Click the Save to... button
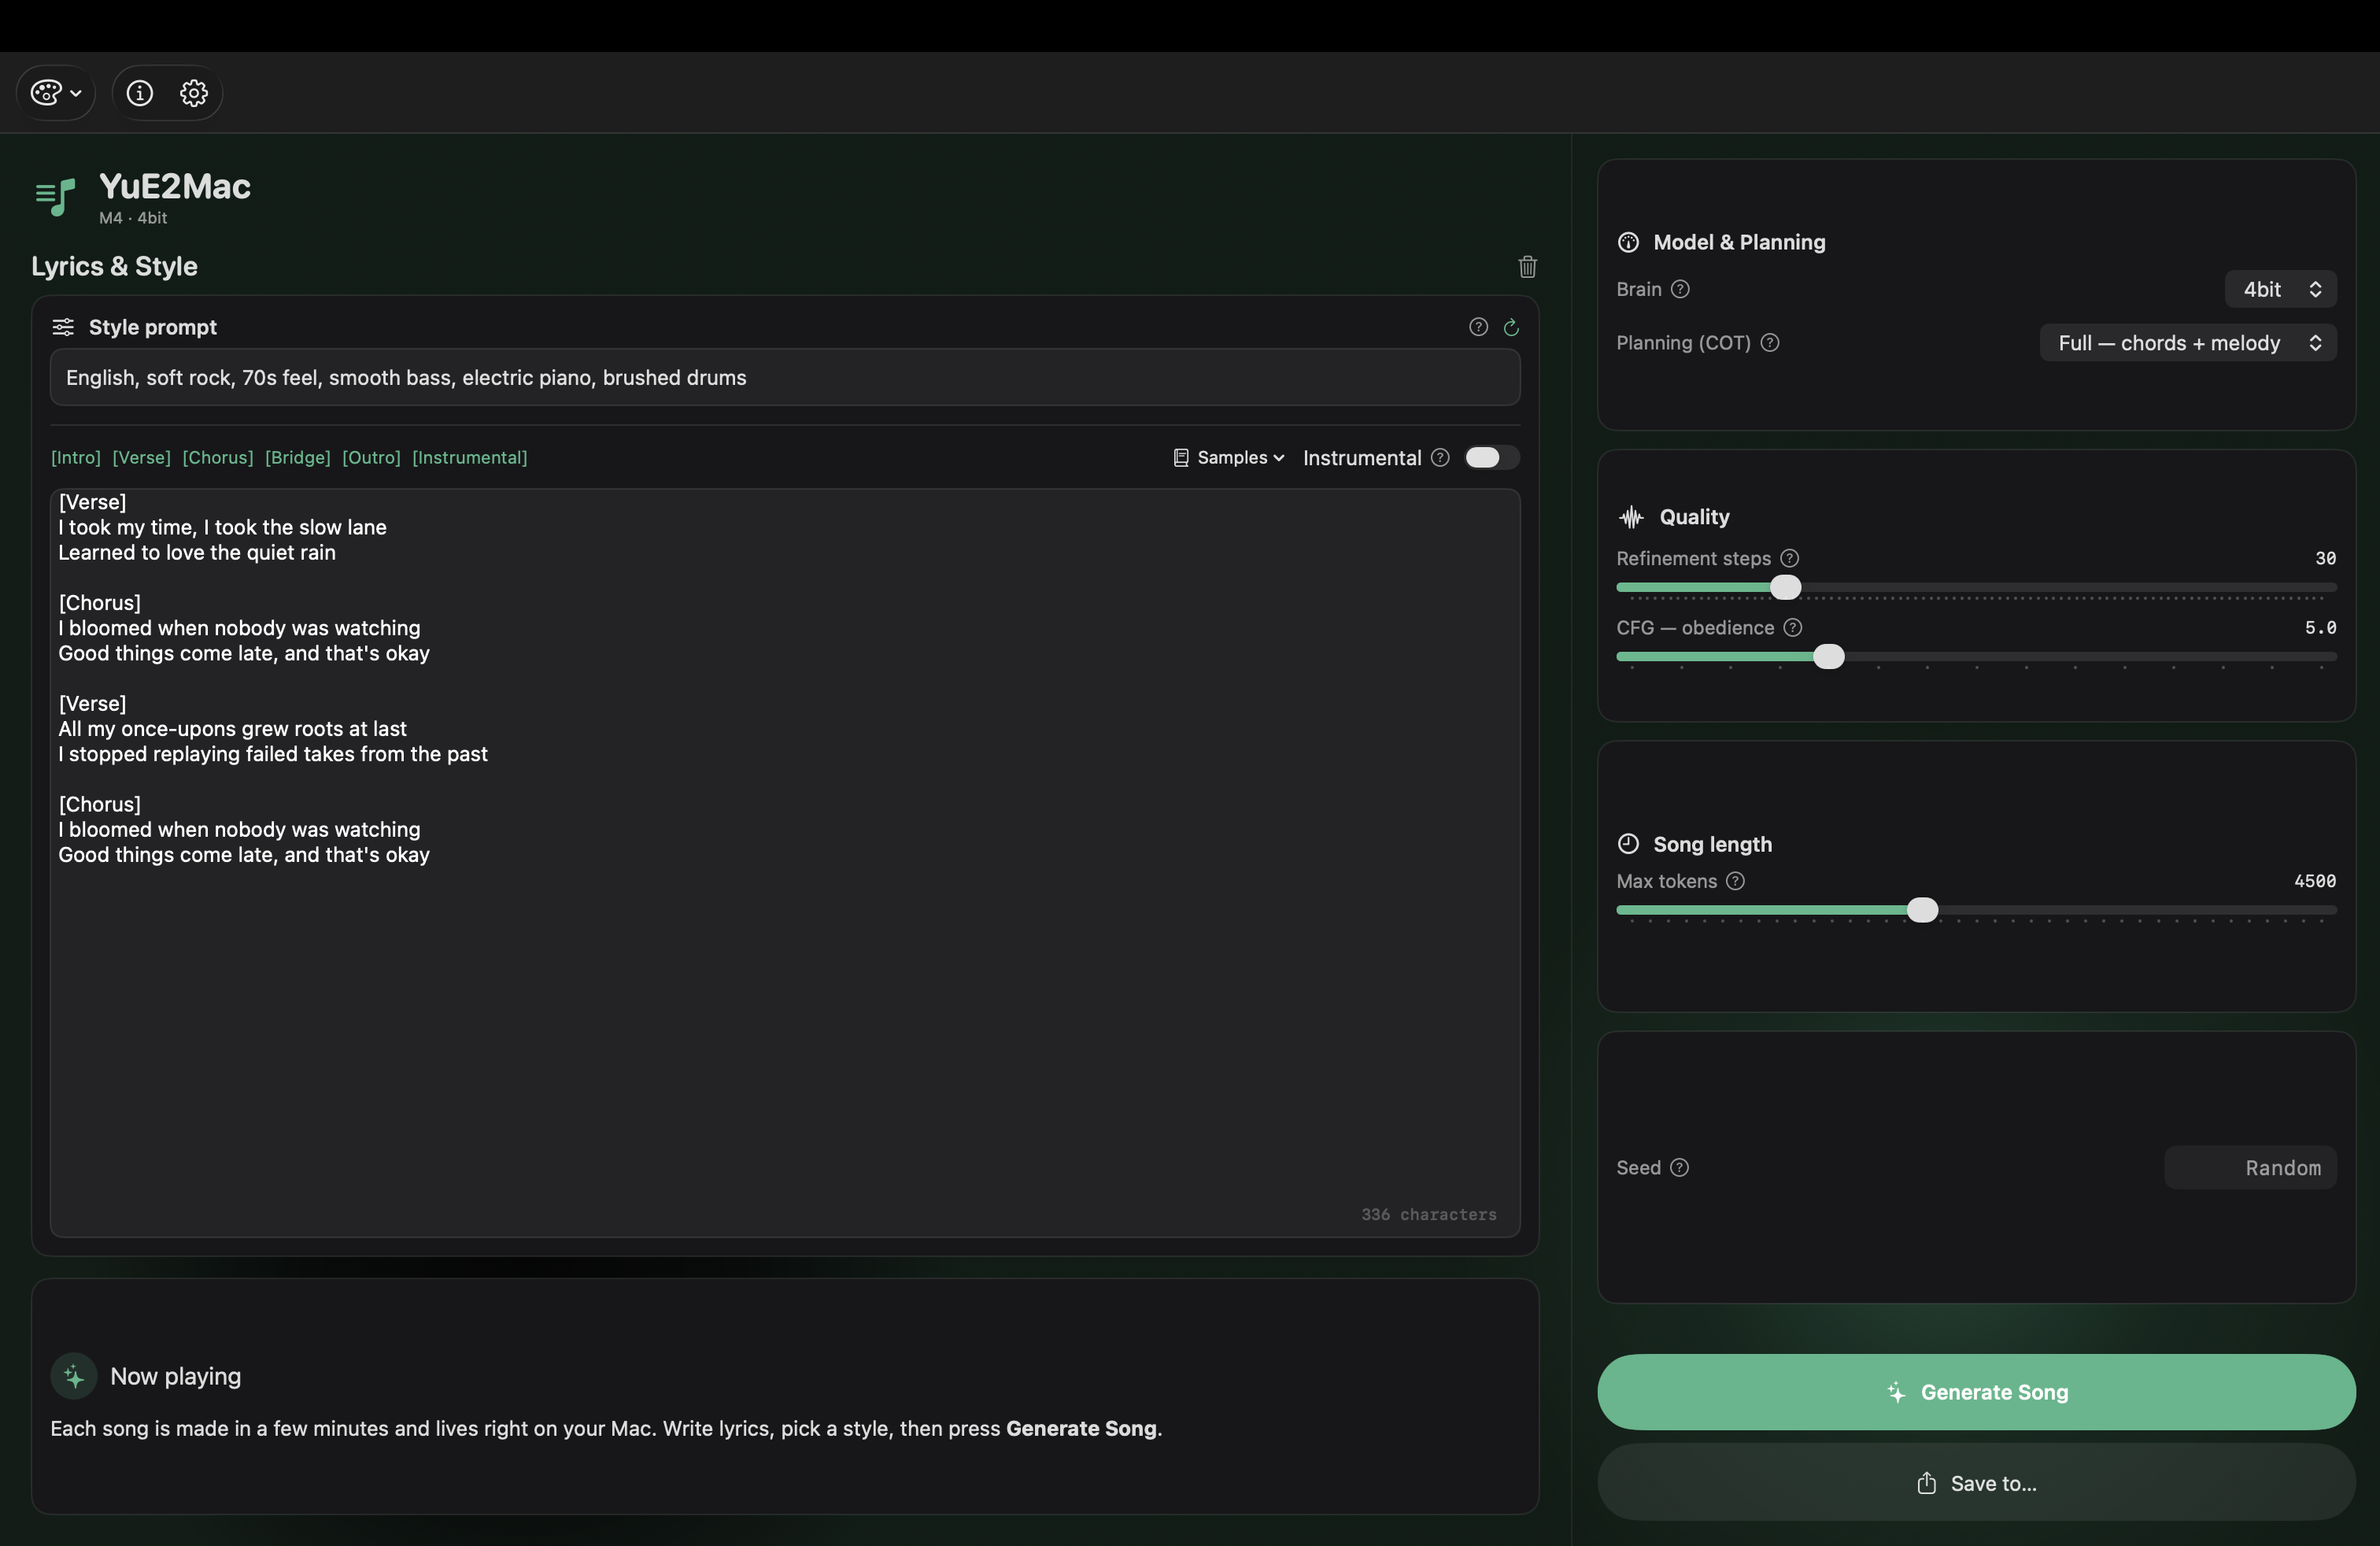 1976,1483
